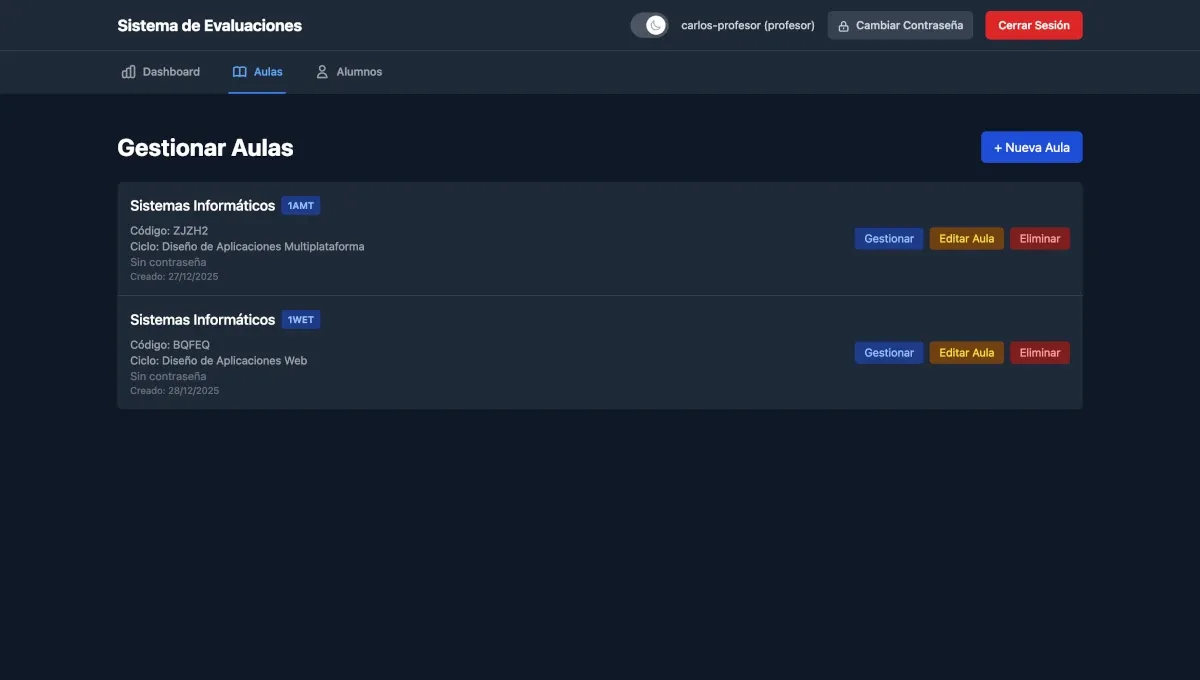The width and height of the screenshot is (1200, 680).
Task: Open the Alumnos tab
Action: click(x=350, y=69)
